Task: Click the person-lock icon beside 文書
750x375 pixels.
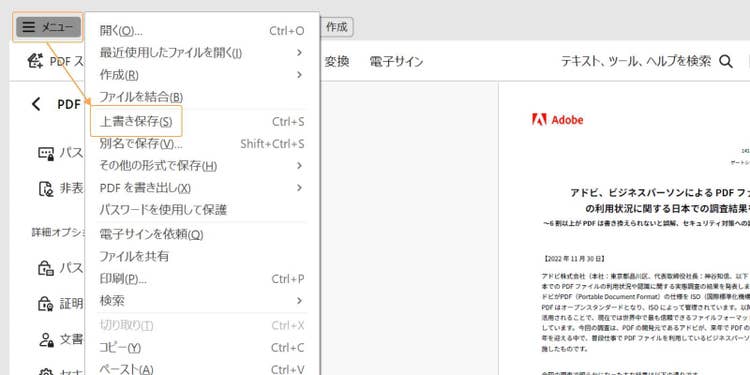Action: pyautogui.click(x=46, y=339)
